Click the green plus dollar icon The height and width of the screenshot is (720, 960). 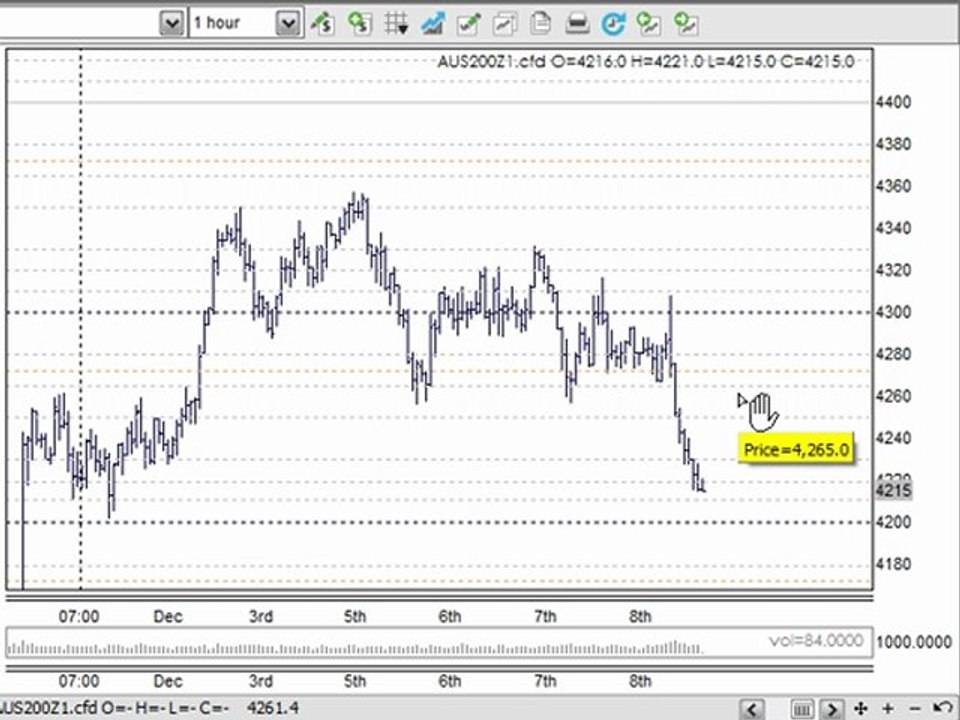[x=359, y=23]
